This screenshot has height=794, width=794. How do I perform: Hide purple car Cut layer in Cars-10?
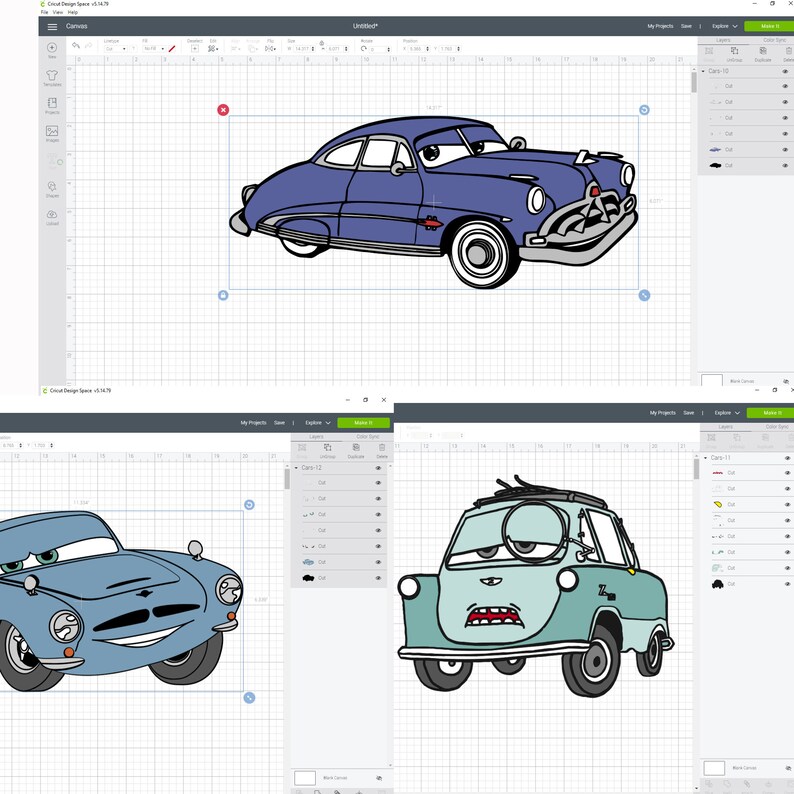(785, 150)
